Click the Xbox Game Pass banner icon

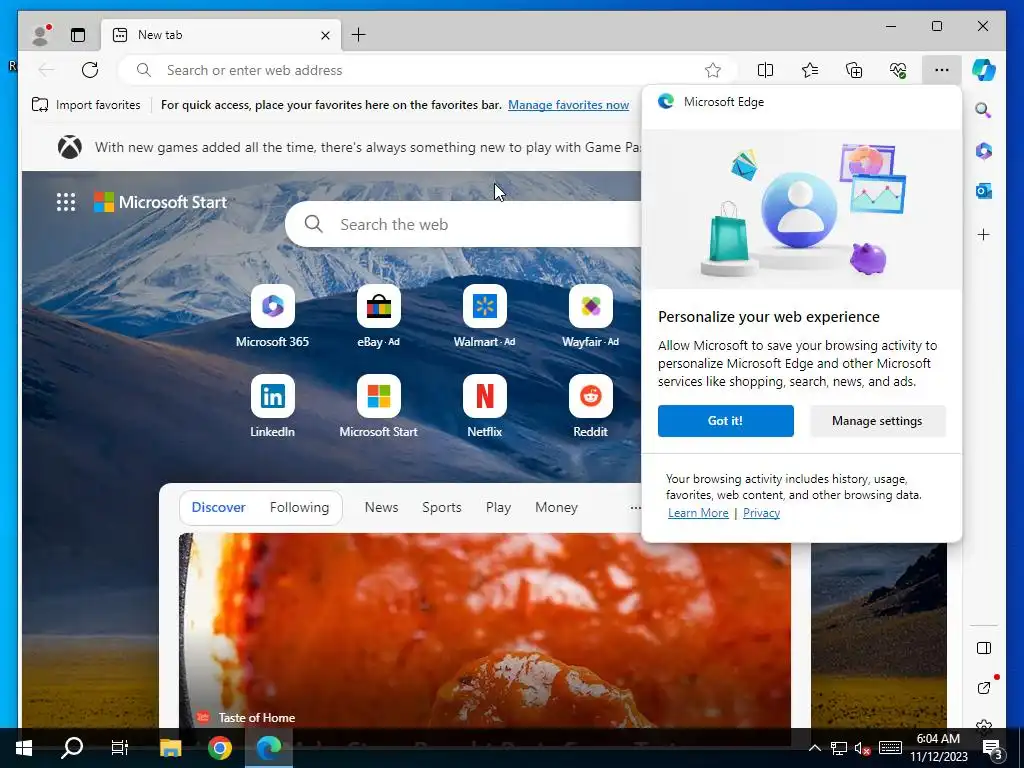click(x=70, y=147)
